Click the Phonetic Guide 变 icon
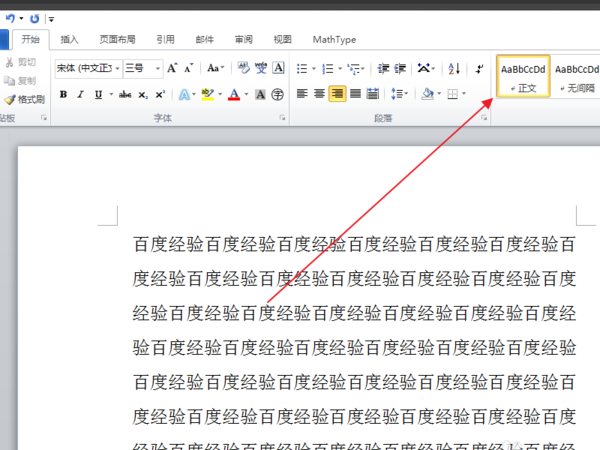This screenshot has width=600, height=450. 261,68
